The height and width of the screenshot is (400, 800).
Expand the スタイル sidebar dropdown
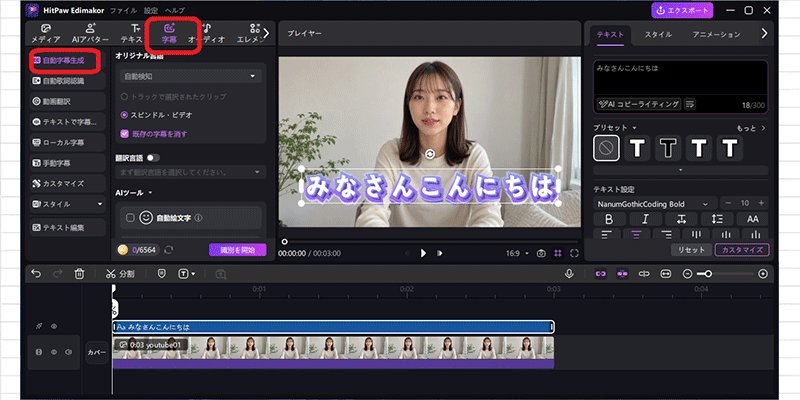100,204
